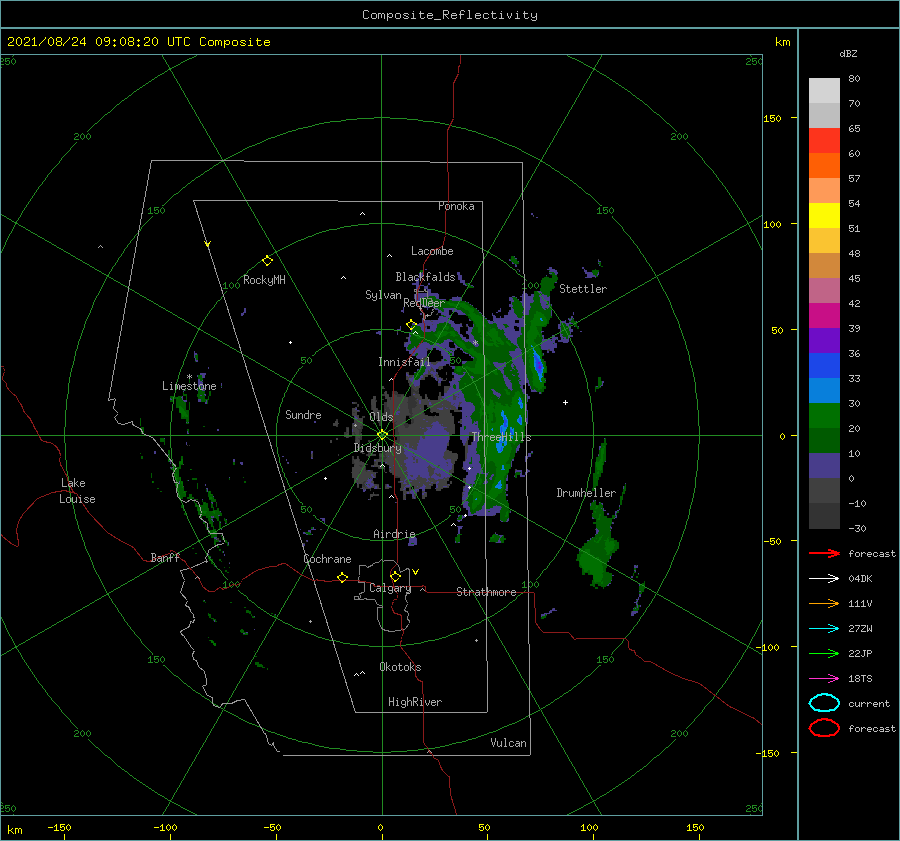900x841 pixels.
Task: Select the magenta 39-42 dBZ swatch
Action: (x=824, y=316)
